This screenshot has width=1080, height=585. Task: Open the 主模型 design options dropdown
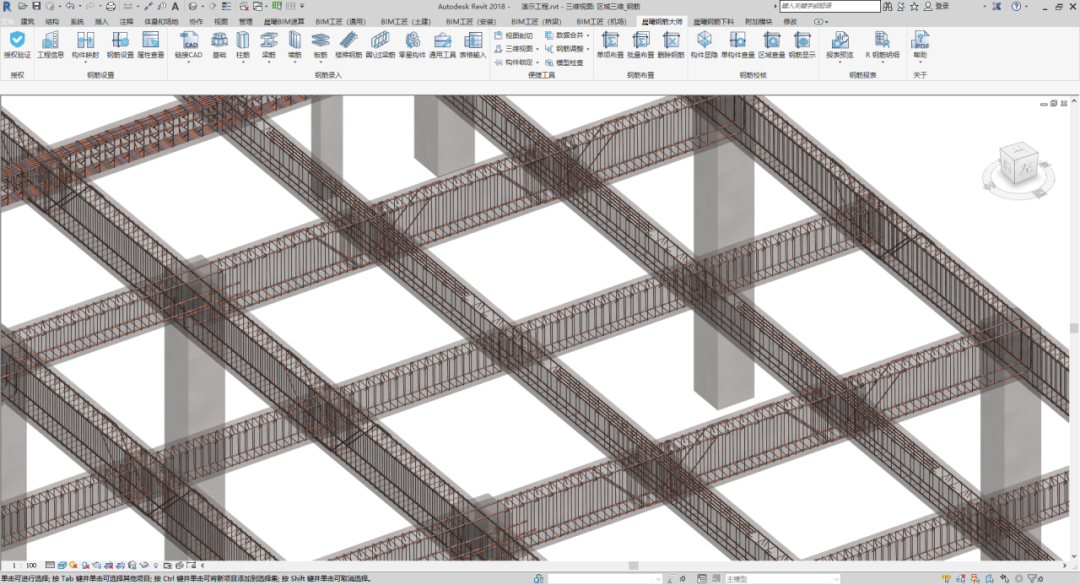pos(782,579)
